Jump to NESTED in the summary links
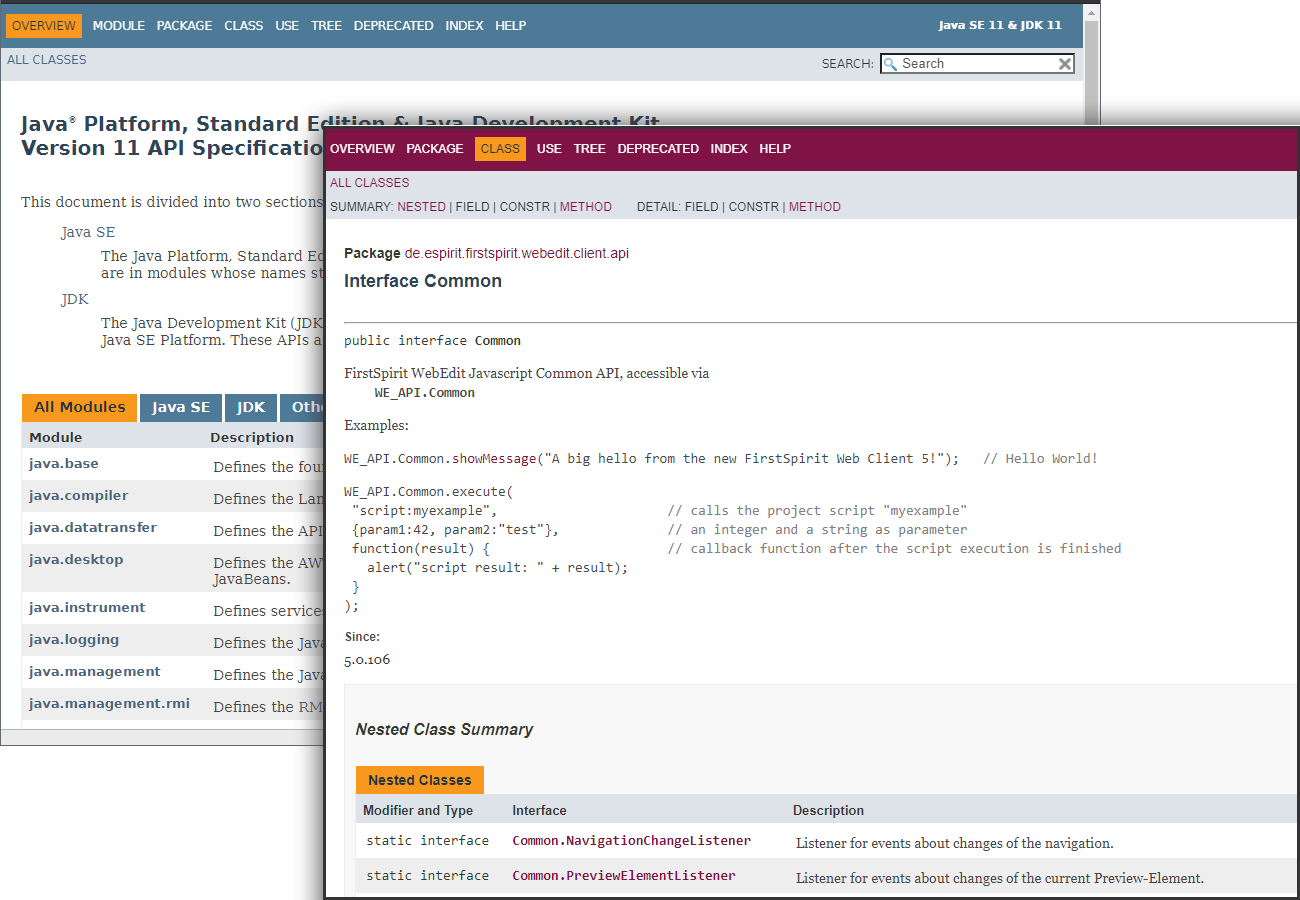This screenshot has height=900, width=1300. point(421,207)
